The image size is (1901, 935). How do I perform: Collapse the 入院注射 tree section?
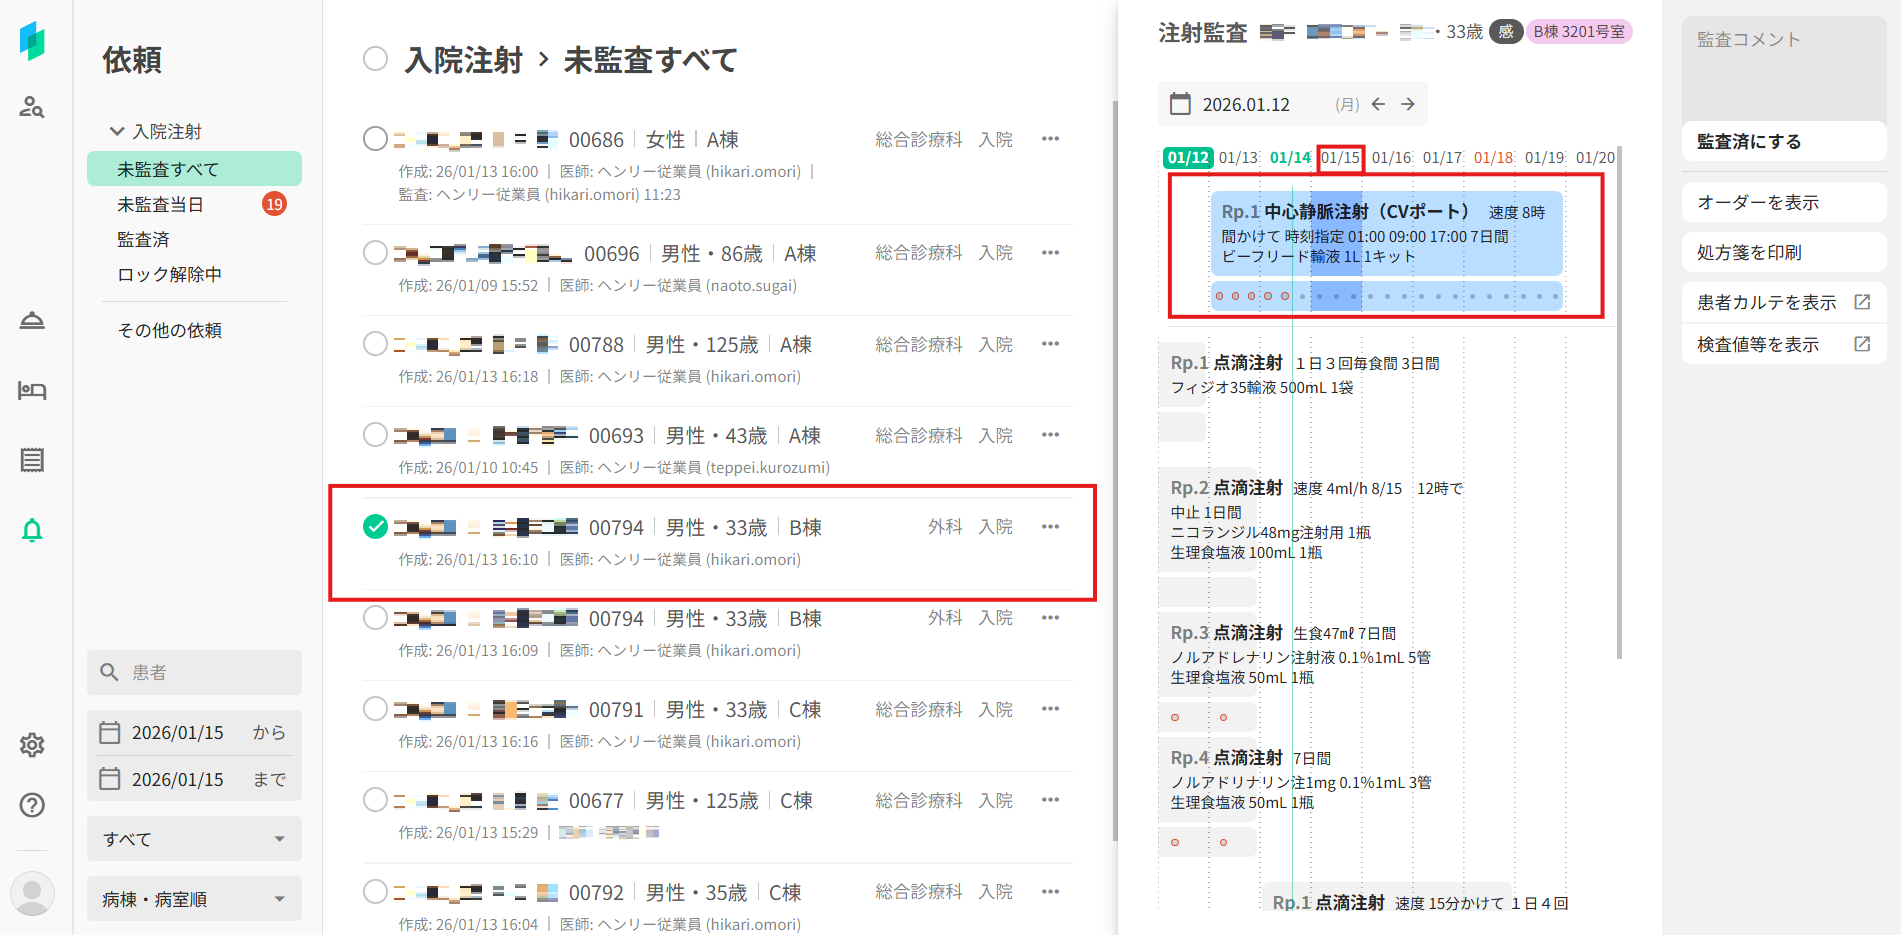point(117,131)
